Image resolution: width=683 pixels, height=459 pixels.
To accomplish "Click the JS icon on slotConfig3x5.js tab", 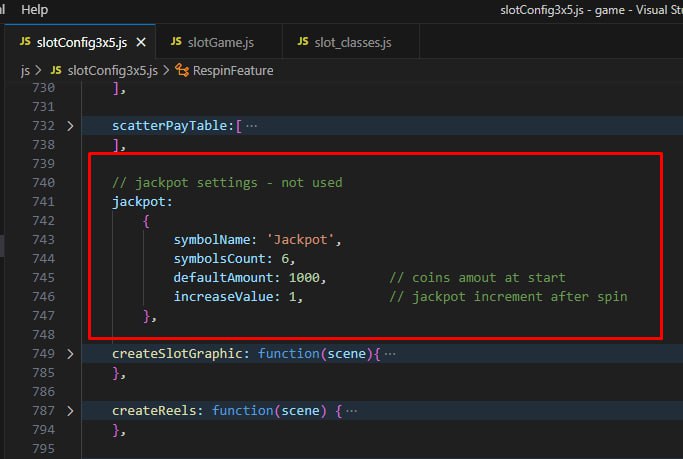I will [25, 41].
